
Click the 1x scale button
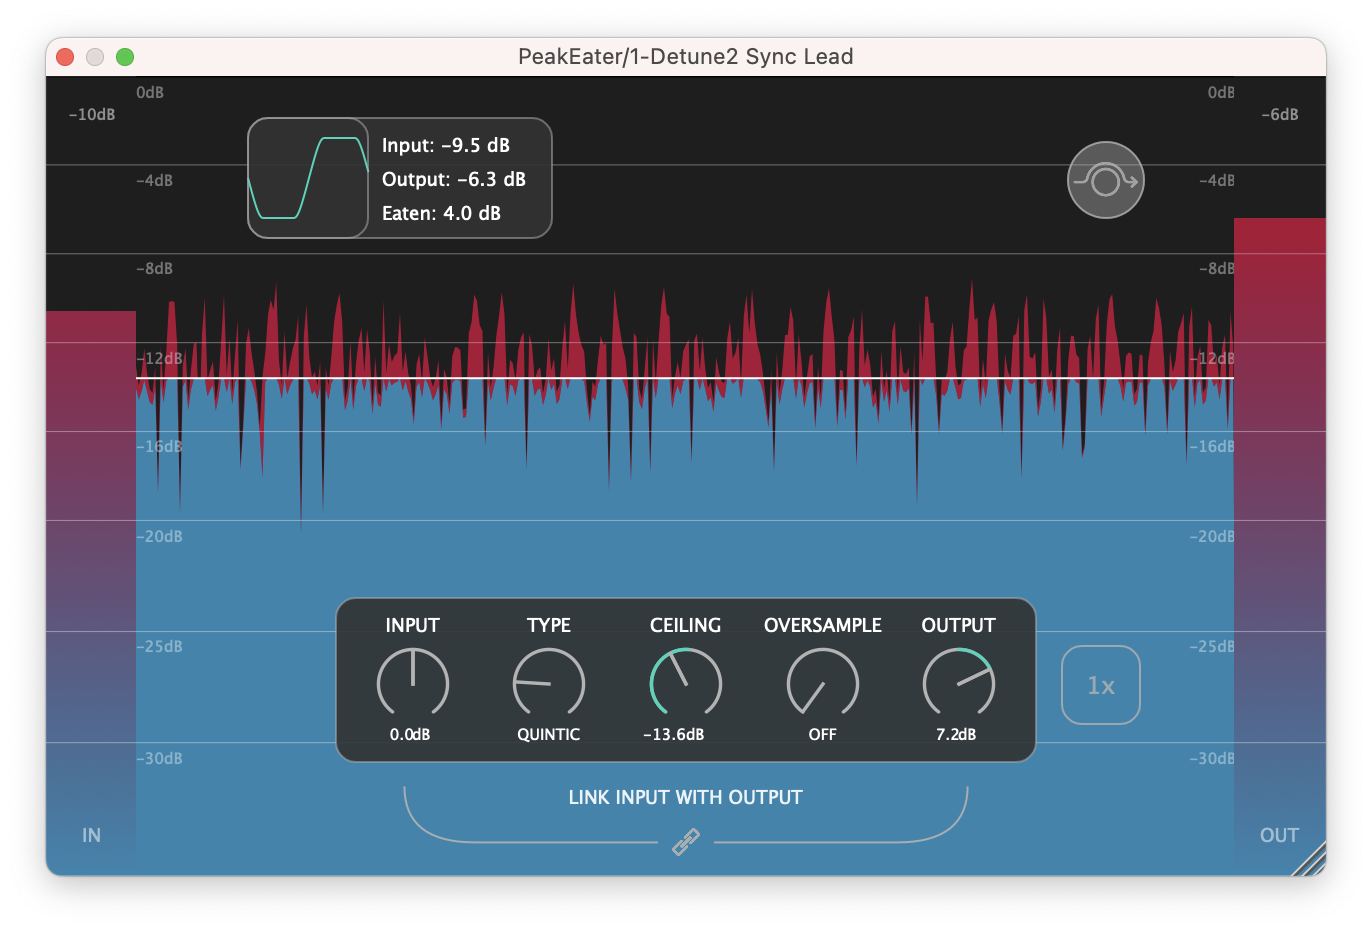tap(1101, 685)
